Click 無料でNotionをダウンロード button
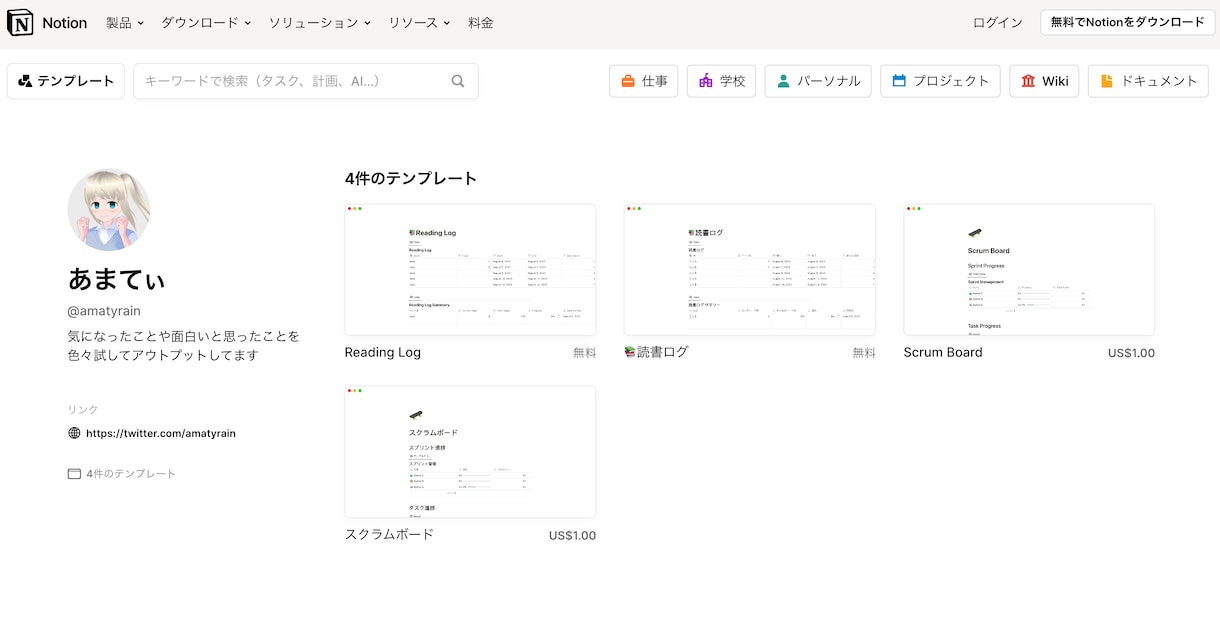This screenshot has height=629, width=1220. [1127, 22]
